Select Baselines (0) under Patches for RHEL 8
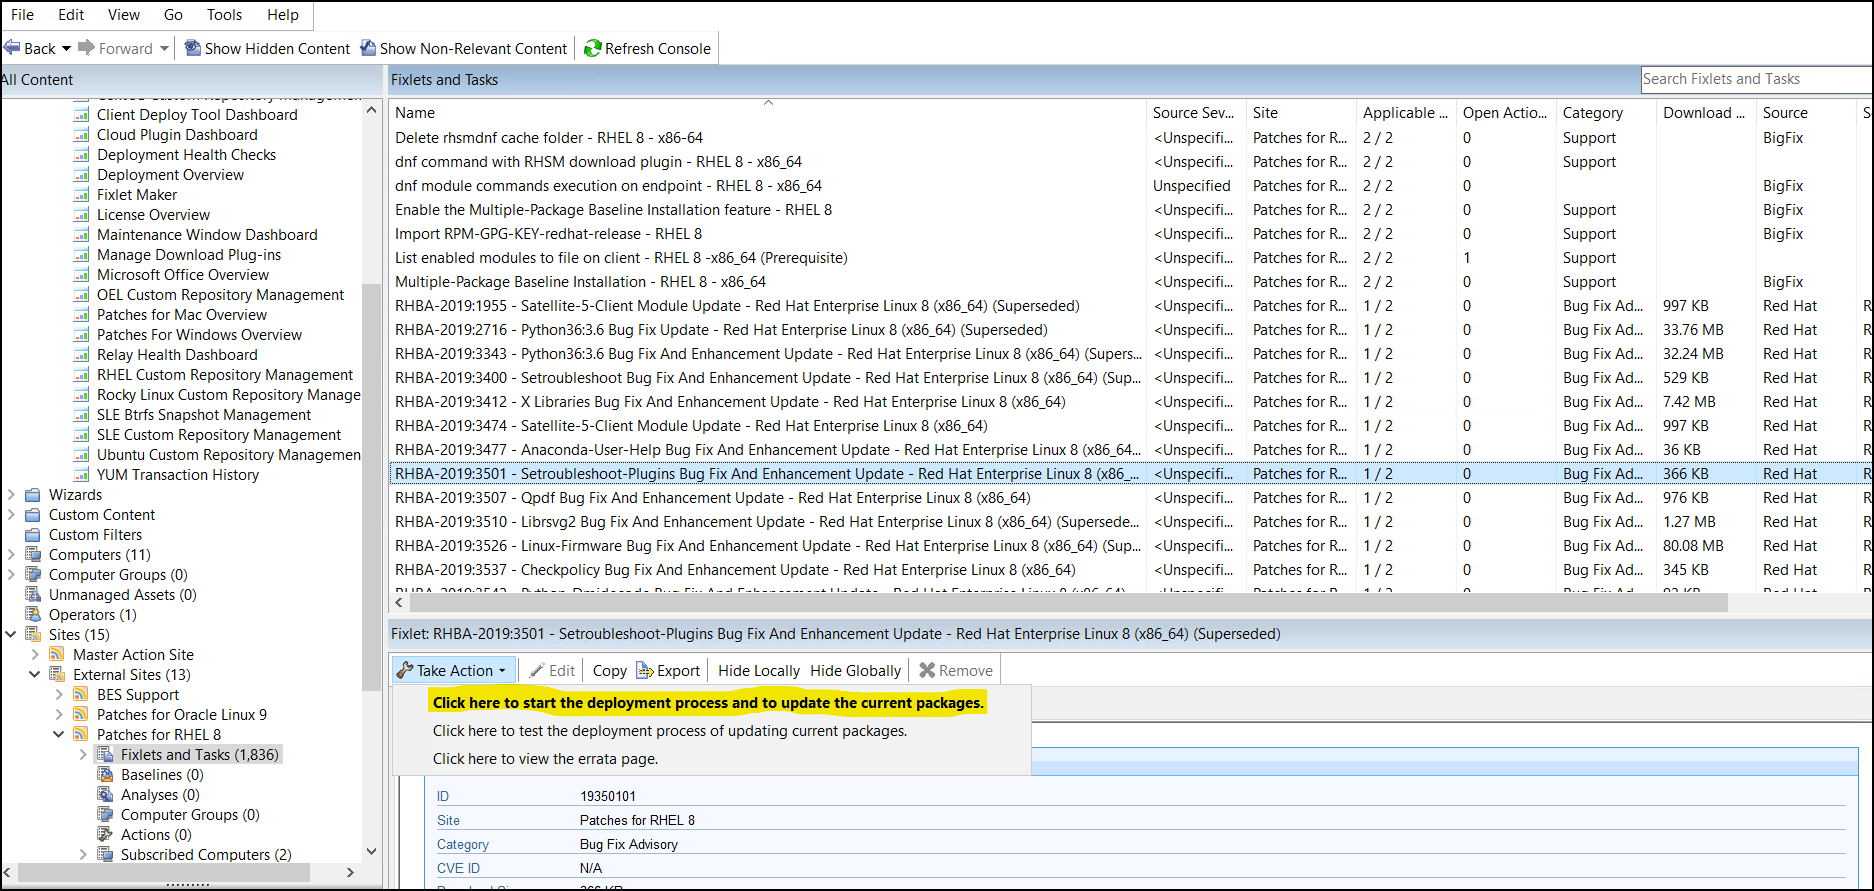 click(162, 775)
